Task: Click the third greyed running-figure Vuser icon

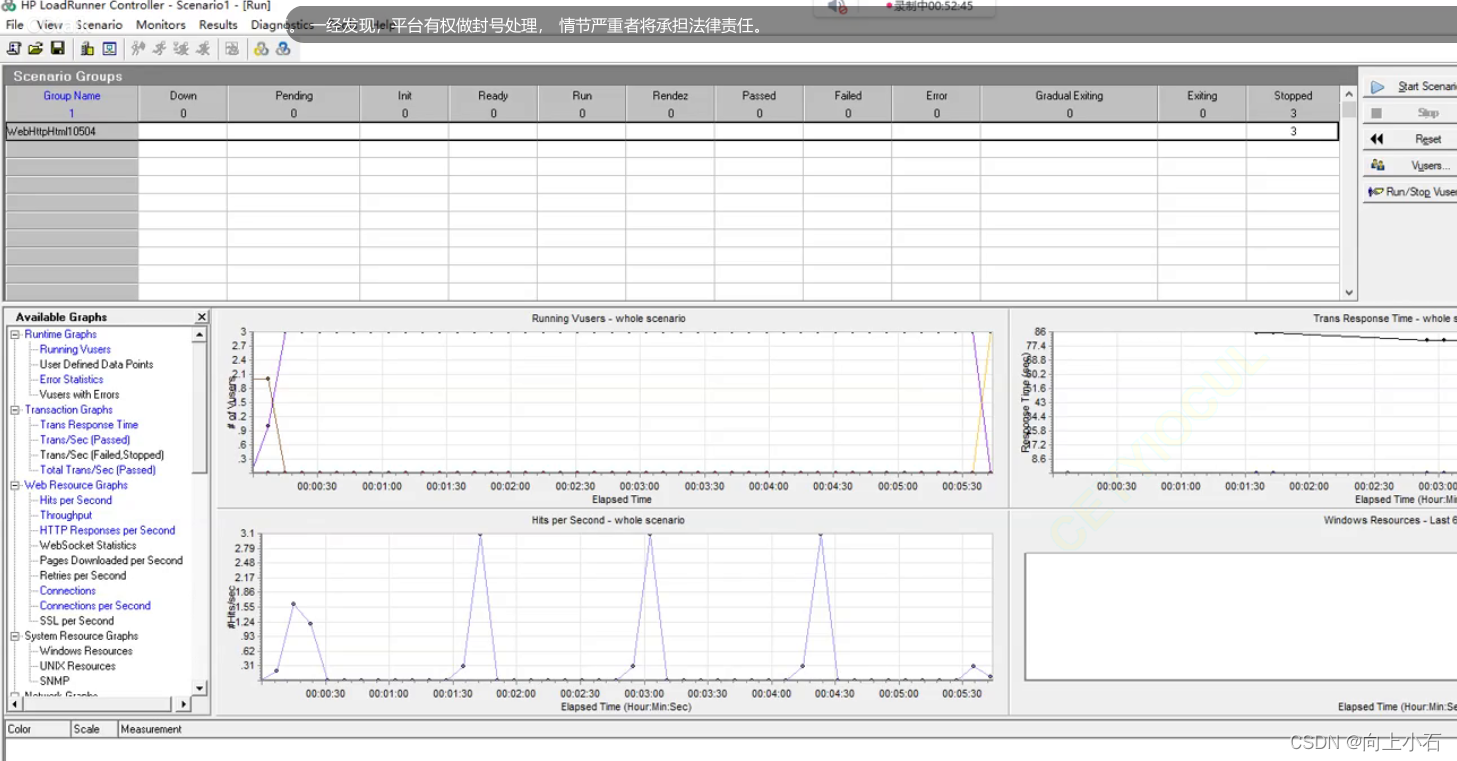Action: [x=182, y=48]
